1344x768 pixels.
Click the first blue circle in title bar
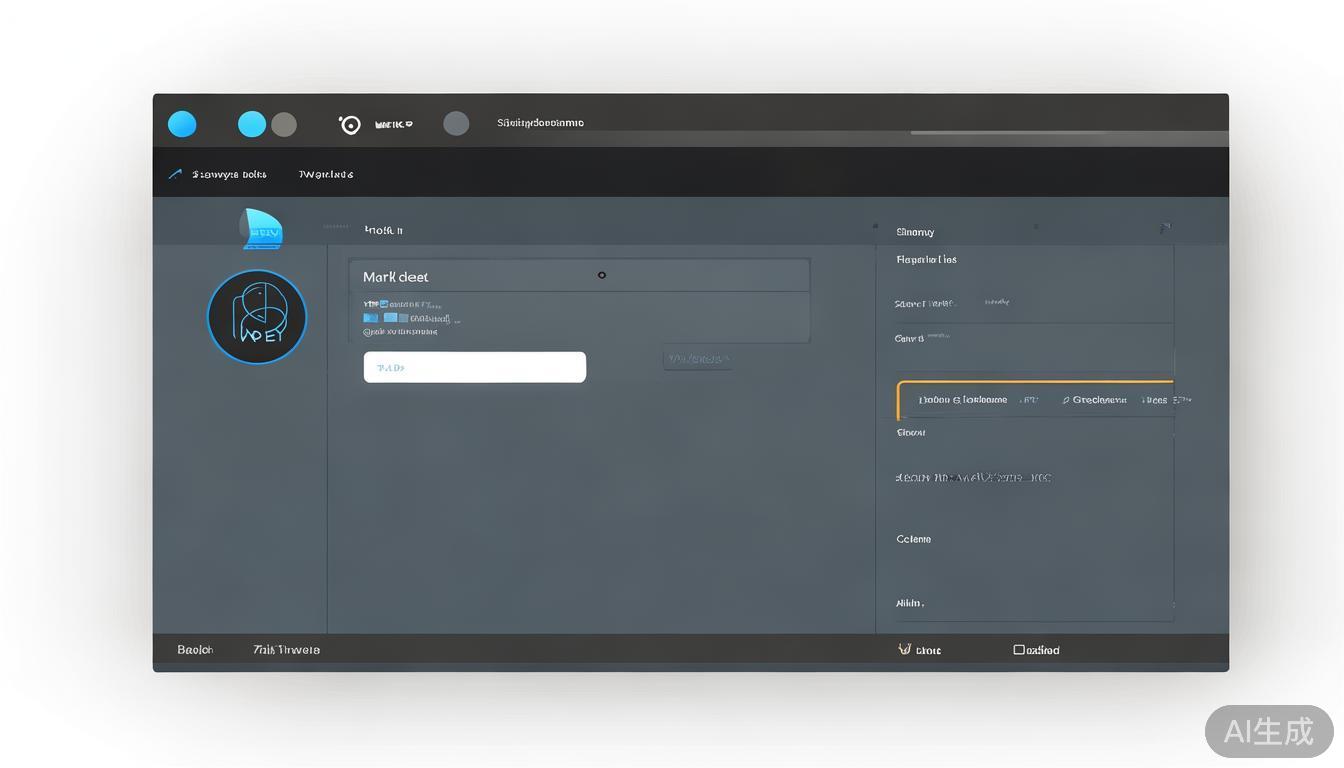(182, 124)
